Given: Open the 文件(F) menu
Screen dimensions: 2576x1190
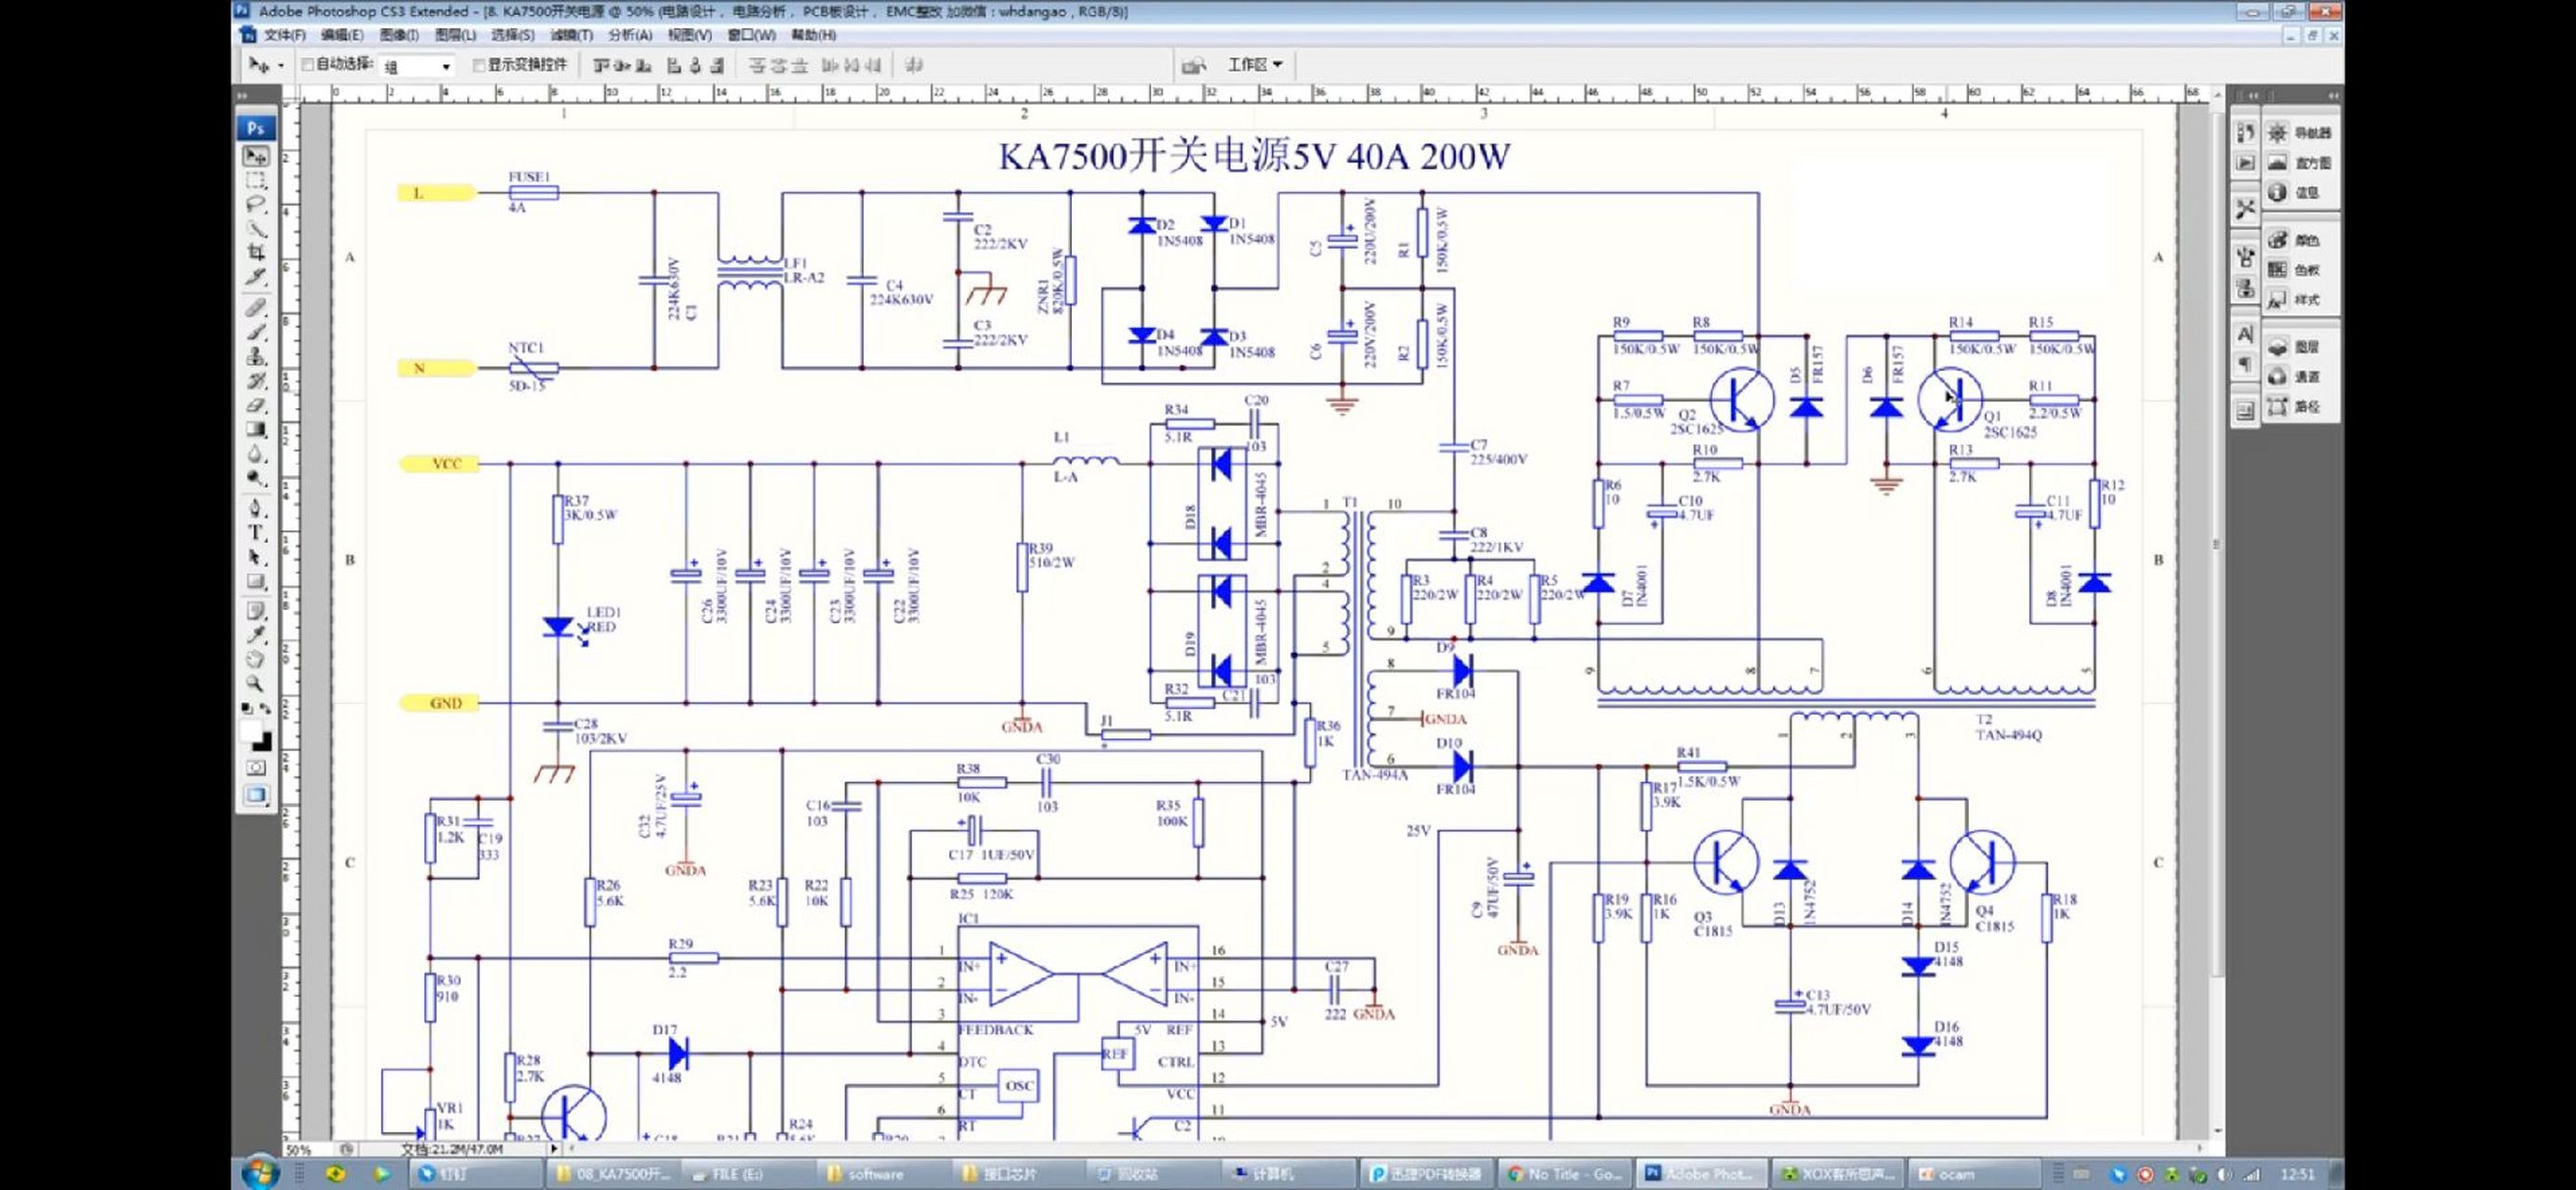Looking at the screenshot, I should 285,35.
